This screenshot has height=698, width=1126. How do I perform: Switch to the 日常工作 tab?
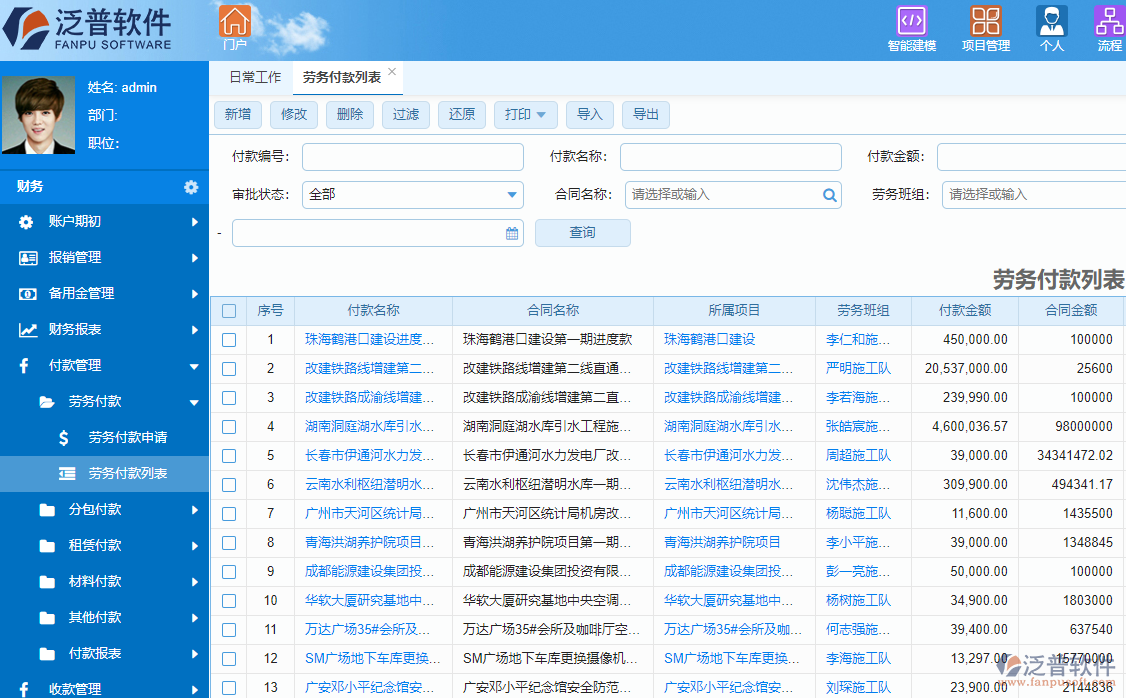[x=253, y=75]
